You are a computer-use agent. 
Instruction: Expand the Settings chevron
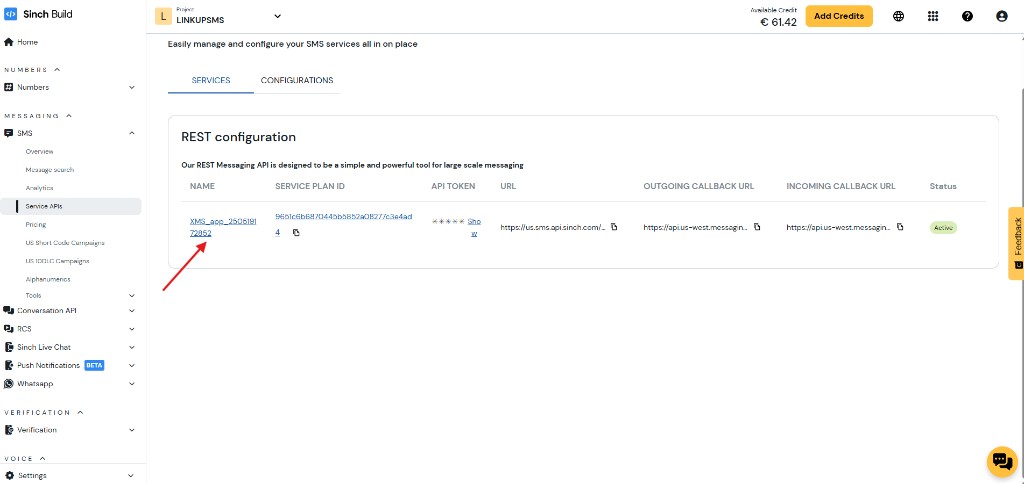point(131,476)
